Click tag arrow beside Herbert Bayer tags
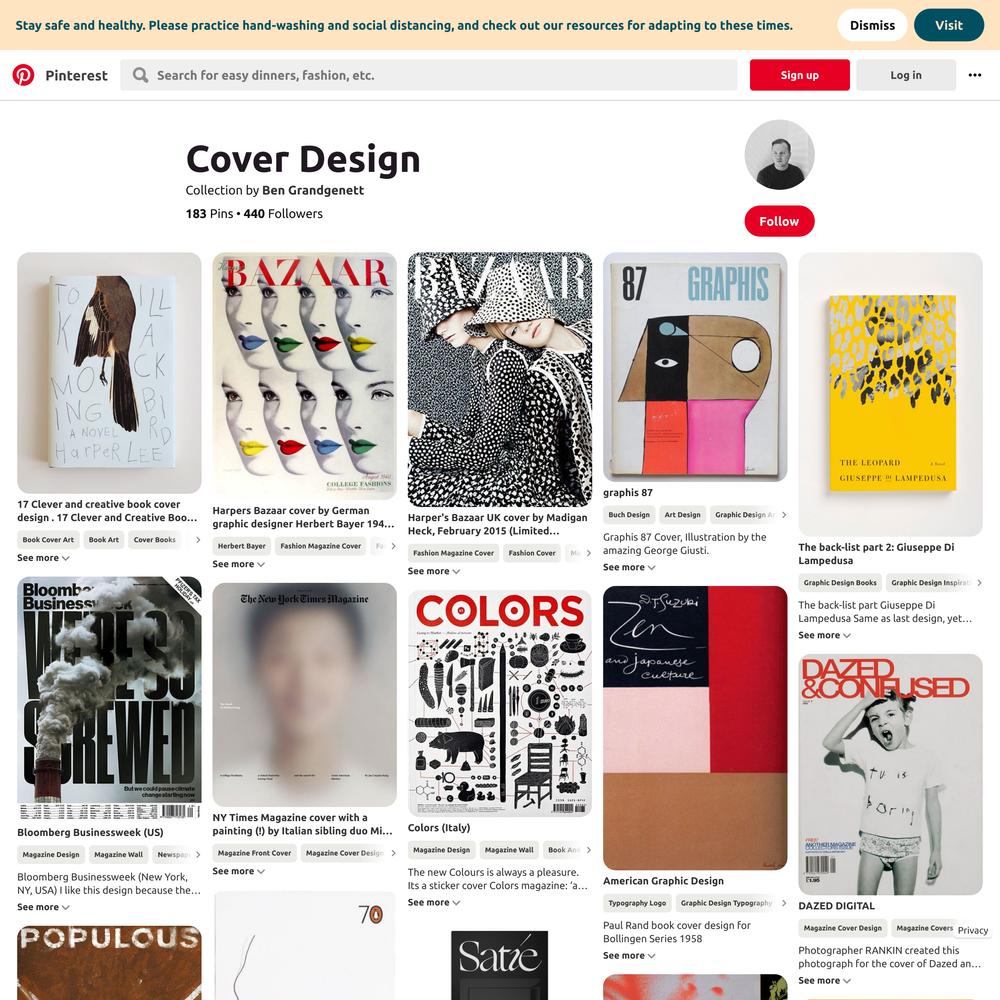The height and width of the screenshot is (1000, 1000). [393, 546]
